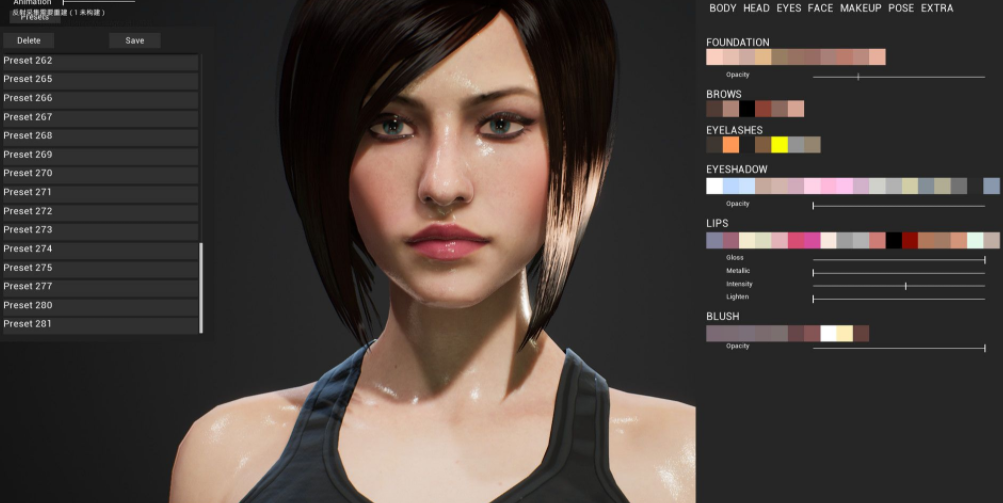Load Preset 266
Viewport: 1003px width, 503px height.
point(100,99)
